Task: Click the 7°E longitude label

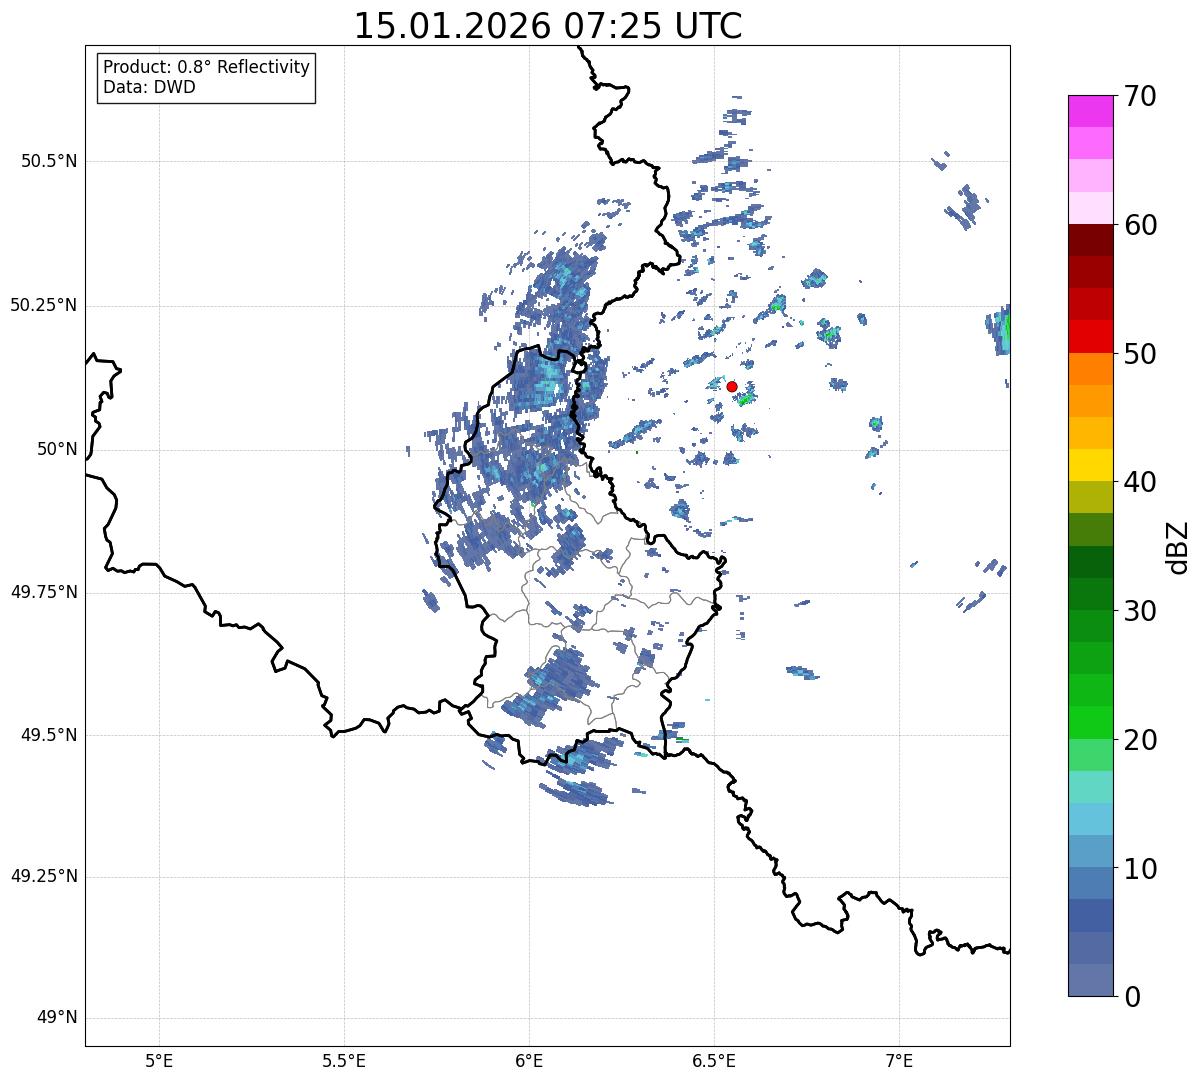Action: coord(900,1060)
